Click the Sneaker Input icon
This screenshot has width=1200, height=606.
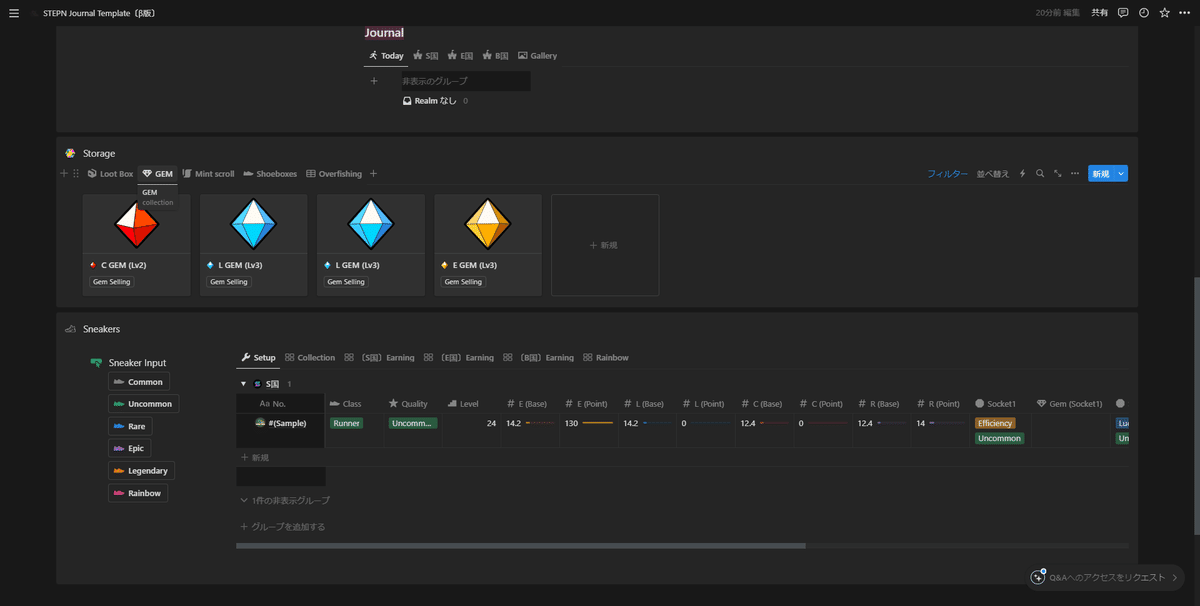tap(96, 363)
